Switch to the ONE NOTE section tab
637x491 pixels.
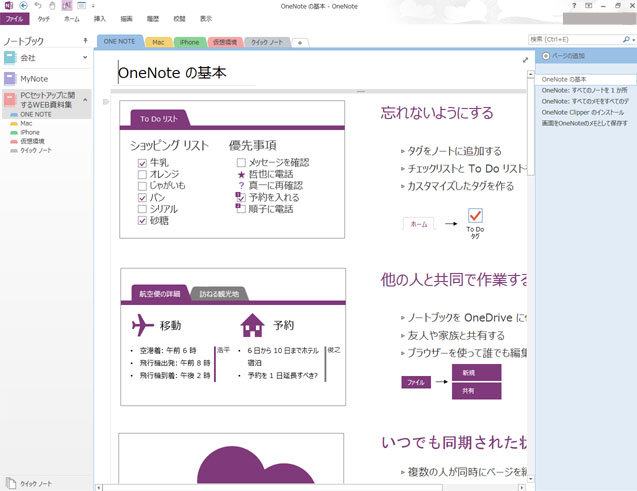coord(119,41)
